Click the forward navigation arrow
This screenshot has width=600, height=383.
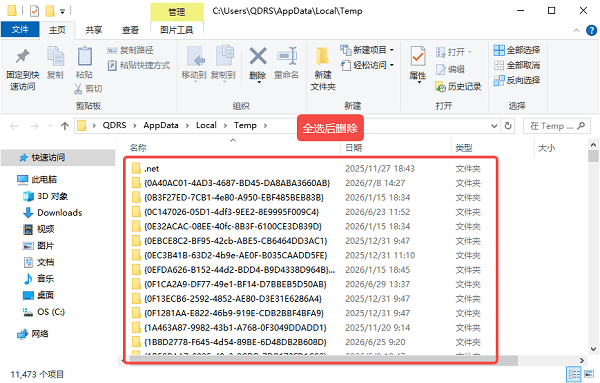[x=34, y=126]
